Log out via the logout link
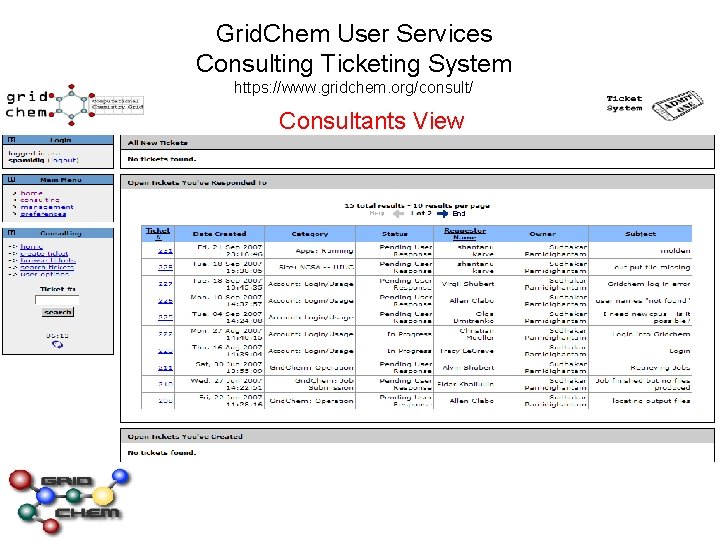The height and width of the screenshot is (540, 720). 63,160
